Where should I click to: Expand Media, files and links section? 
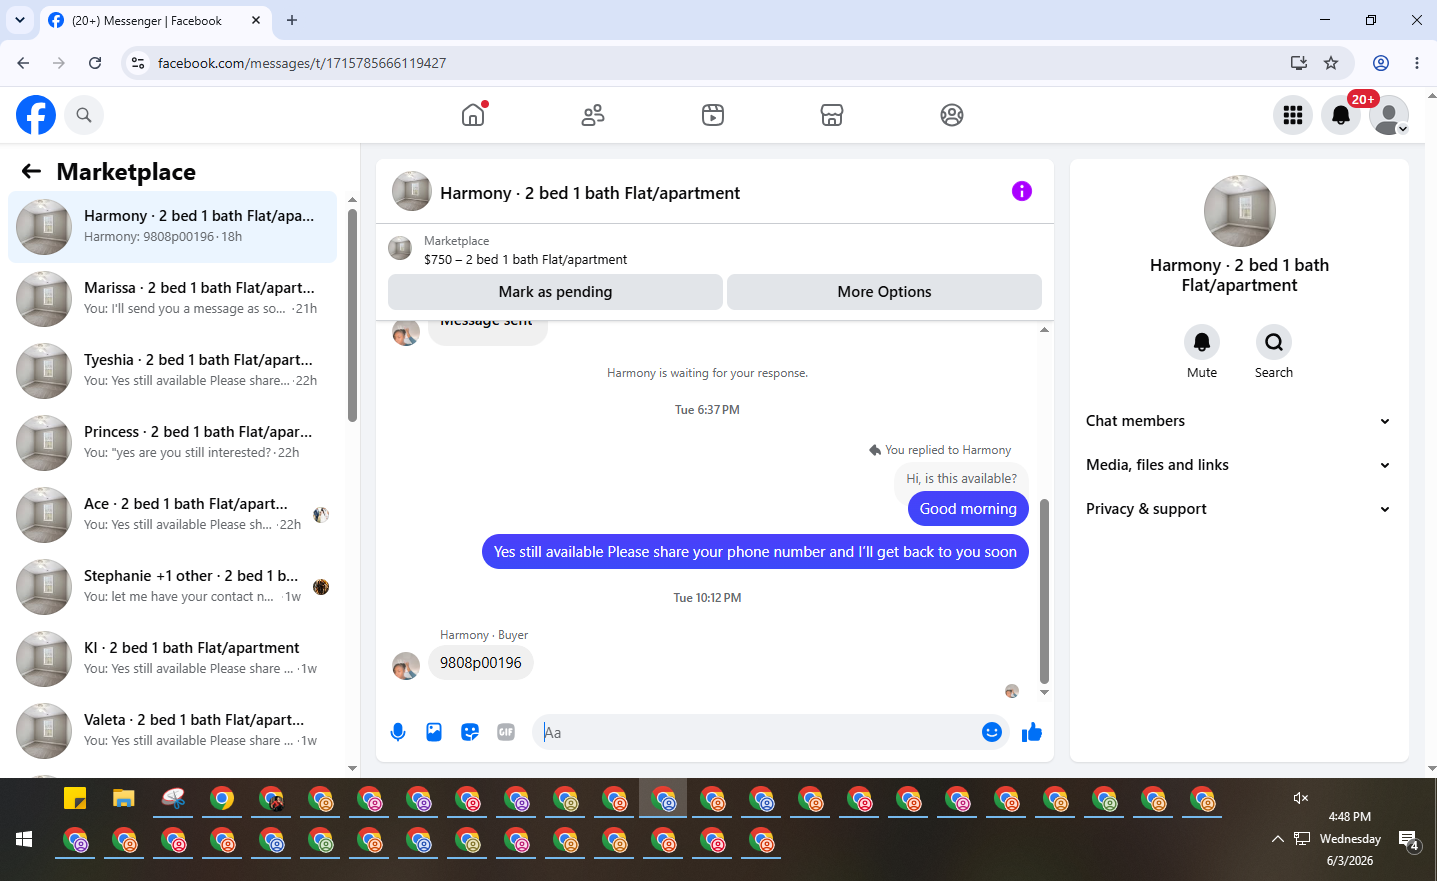[x=1239, y=465]
